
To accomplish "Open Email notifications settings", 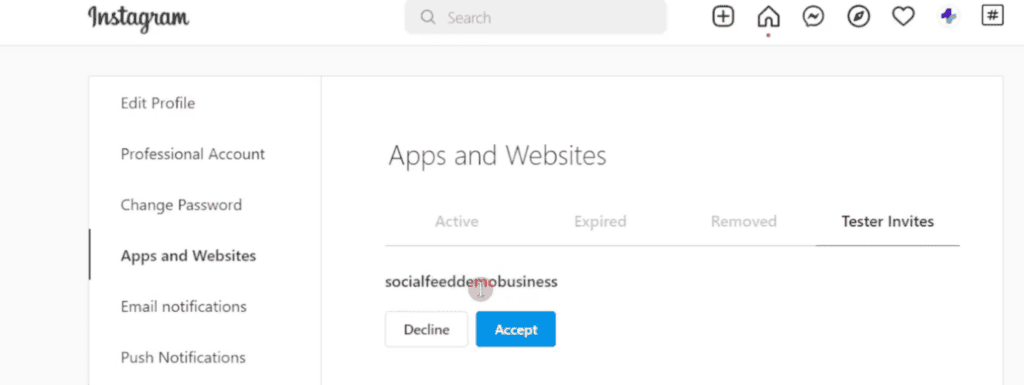I will pos(184,307).
